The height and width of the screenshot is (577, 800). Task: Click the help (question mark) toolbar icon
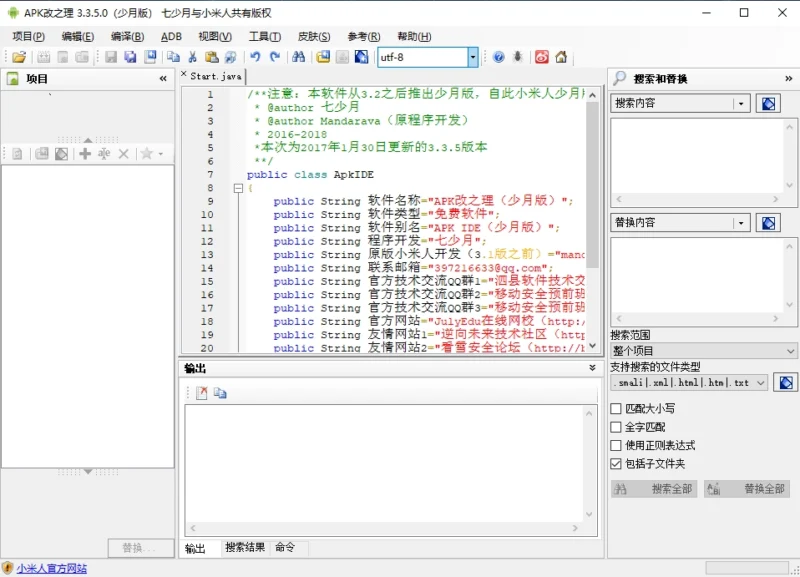click(495, 57)
